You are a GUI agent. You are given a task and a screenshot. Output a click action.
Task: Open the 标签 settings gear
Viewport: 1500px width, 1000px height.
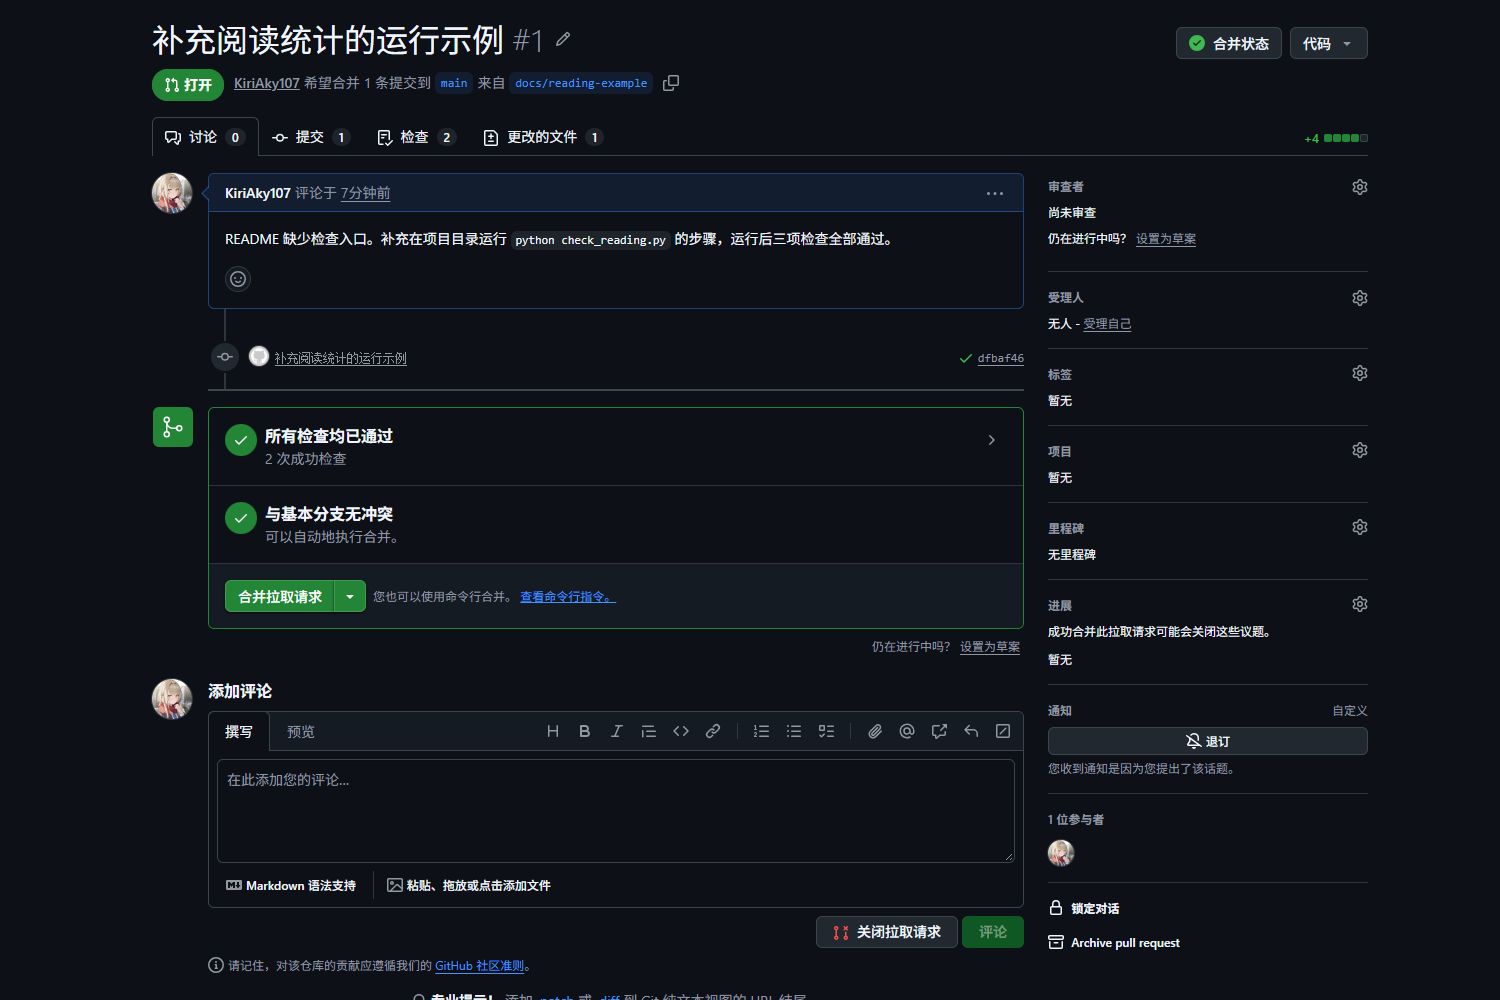coord(1359,373)
